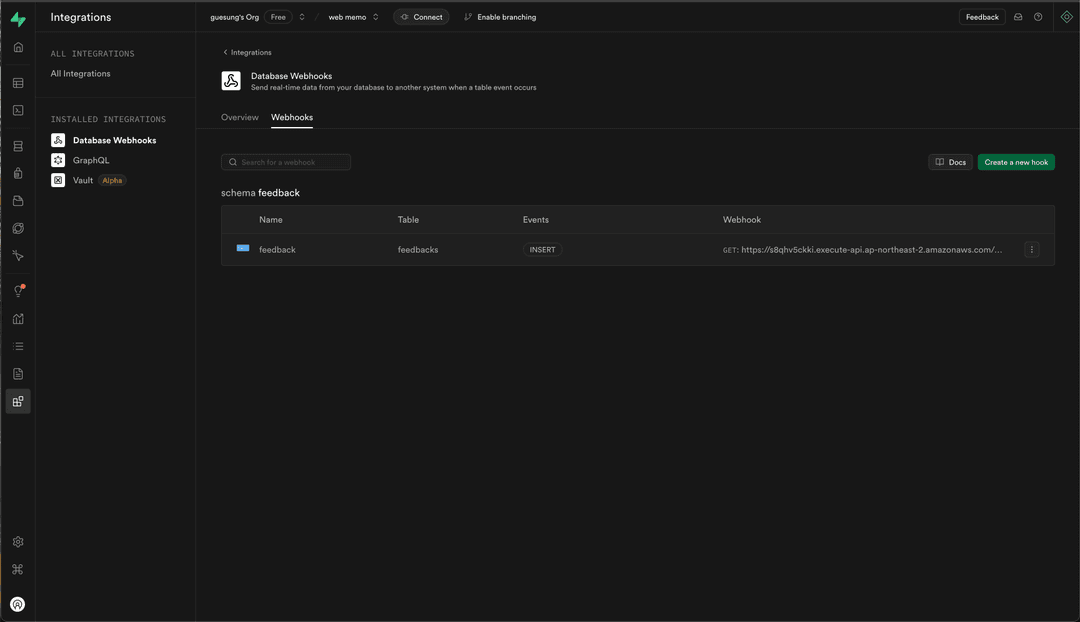Go to Project Home icon
The height and width of the screenshot is (622, 1080).
coord(18,48)
